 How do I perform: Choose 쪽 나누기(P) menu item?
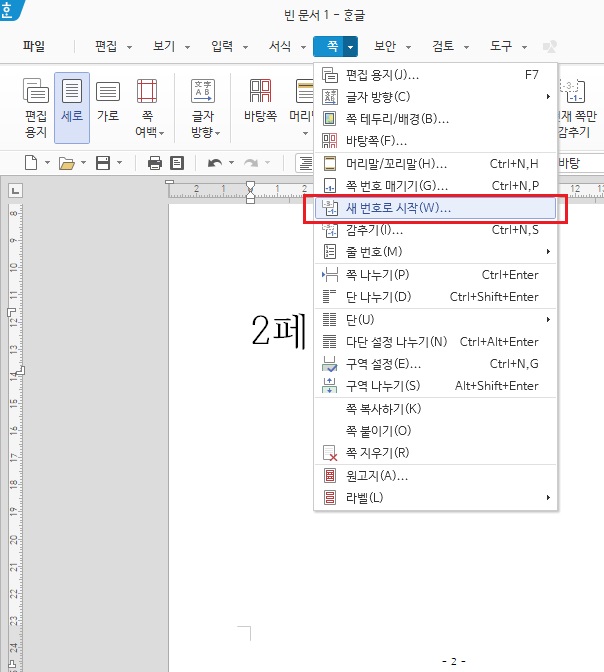[x=436, y=275]
